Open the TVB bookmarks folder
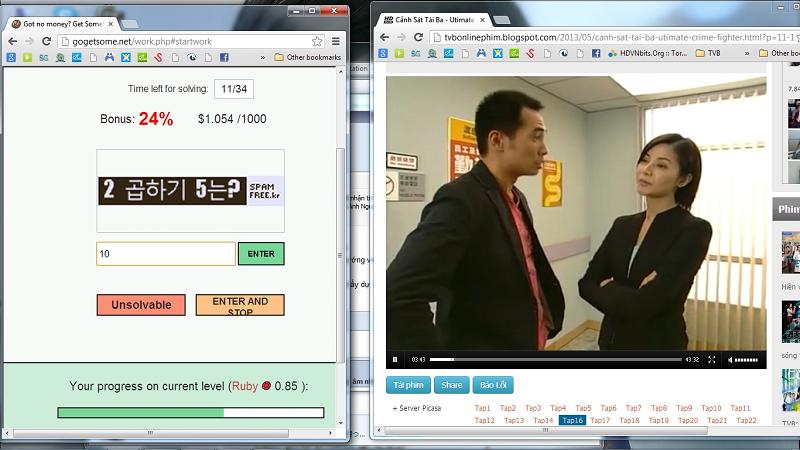 [709, 53]
